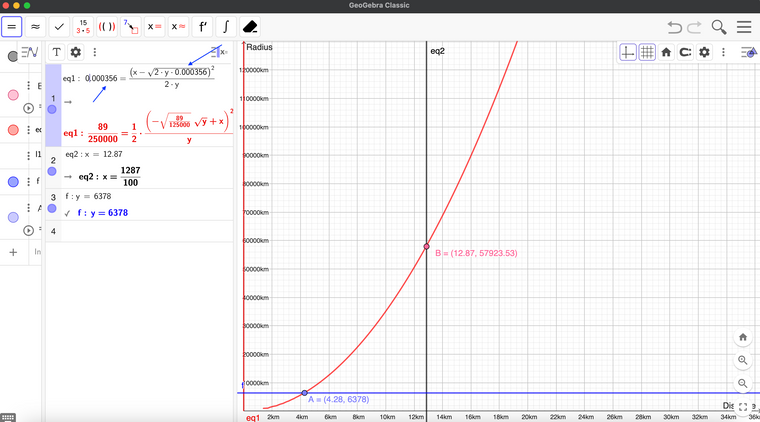Viewport: 760px width, 422px height.
Task: Open the Search magnifier in the toolbar
Action: click(719, 27)
